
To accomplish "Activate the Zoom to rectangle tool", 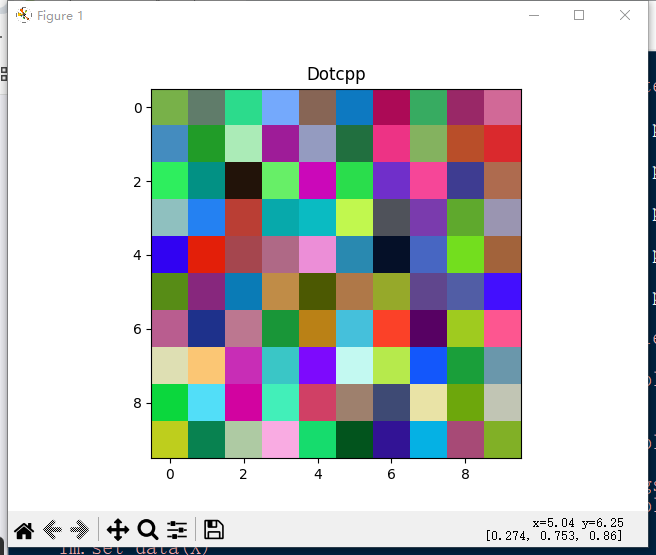I will click(148, 530).
